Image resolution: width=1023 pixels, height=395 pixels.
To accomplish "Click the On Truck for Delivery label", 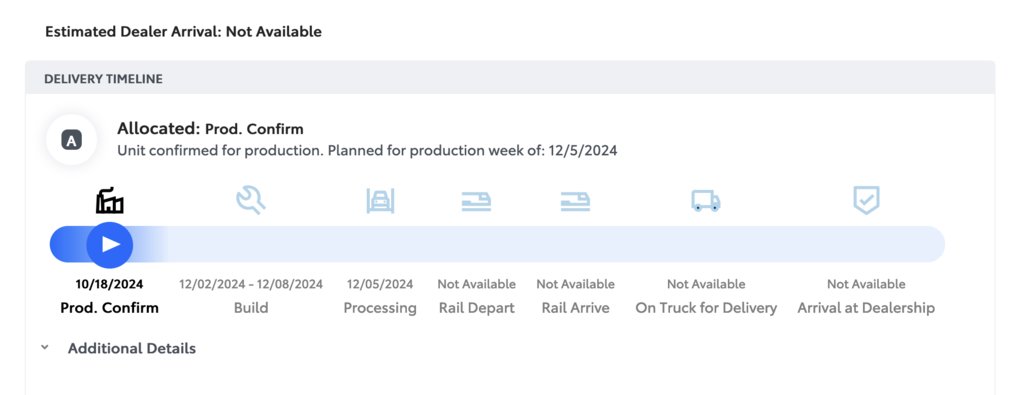I will [x=706, y=308].
